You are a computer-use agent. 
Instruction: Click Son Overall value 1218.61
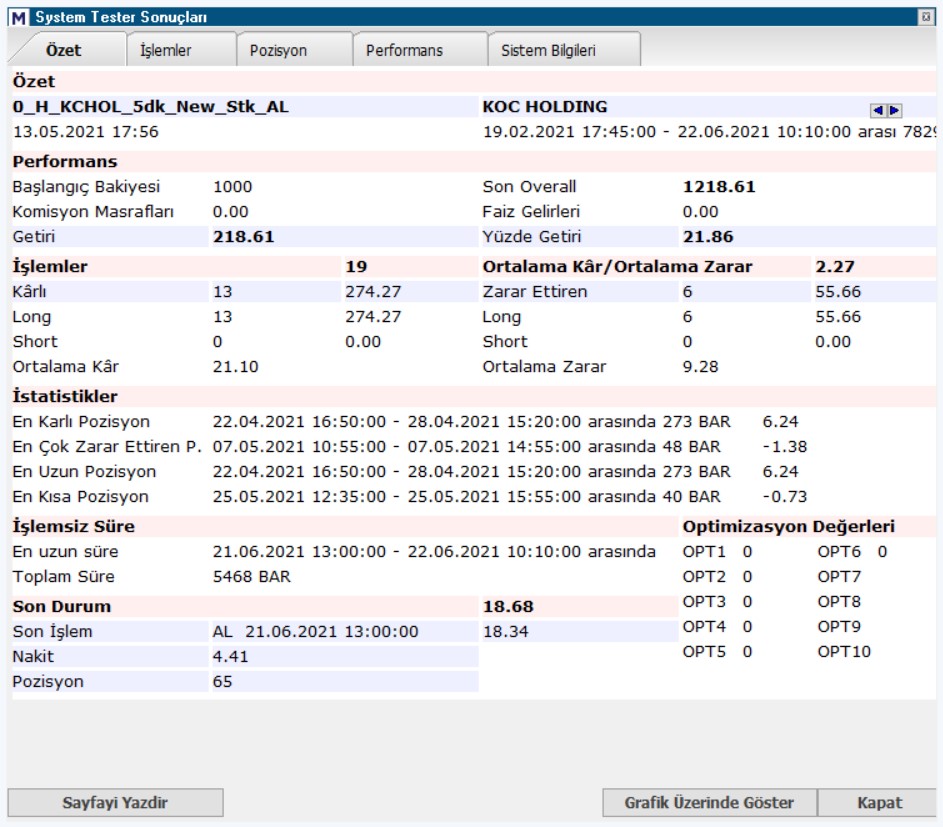coord(719,186)
